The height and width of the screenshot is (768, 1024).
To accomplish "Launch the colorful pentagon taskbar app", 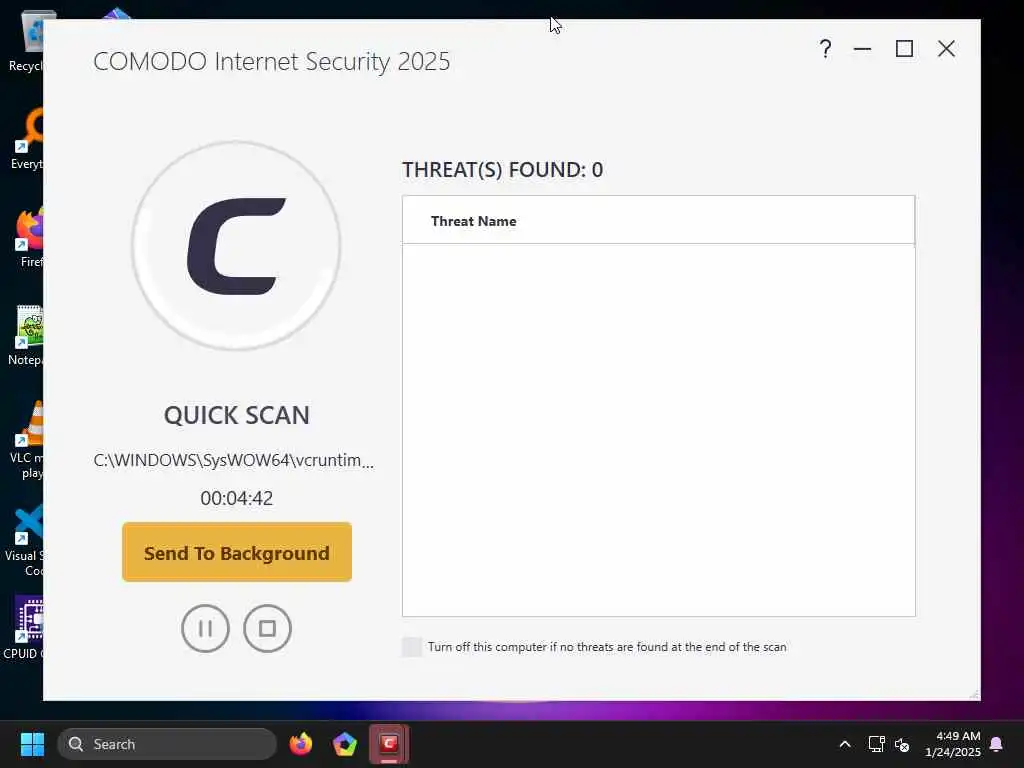I will [345, 744].
